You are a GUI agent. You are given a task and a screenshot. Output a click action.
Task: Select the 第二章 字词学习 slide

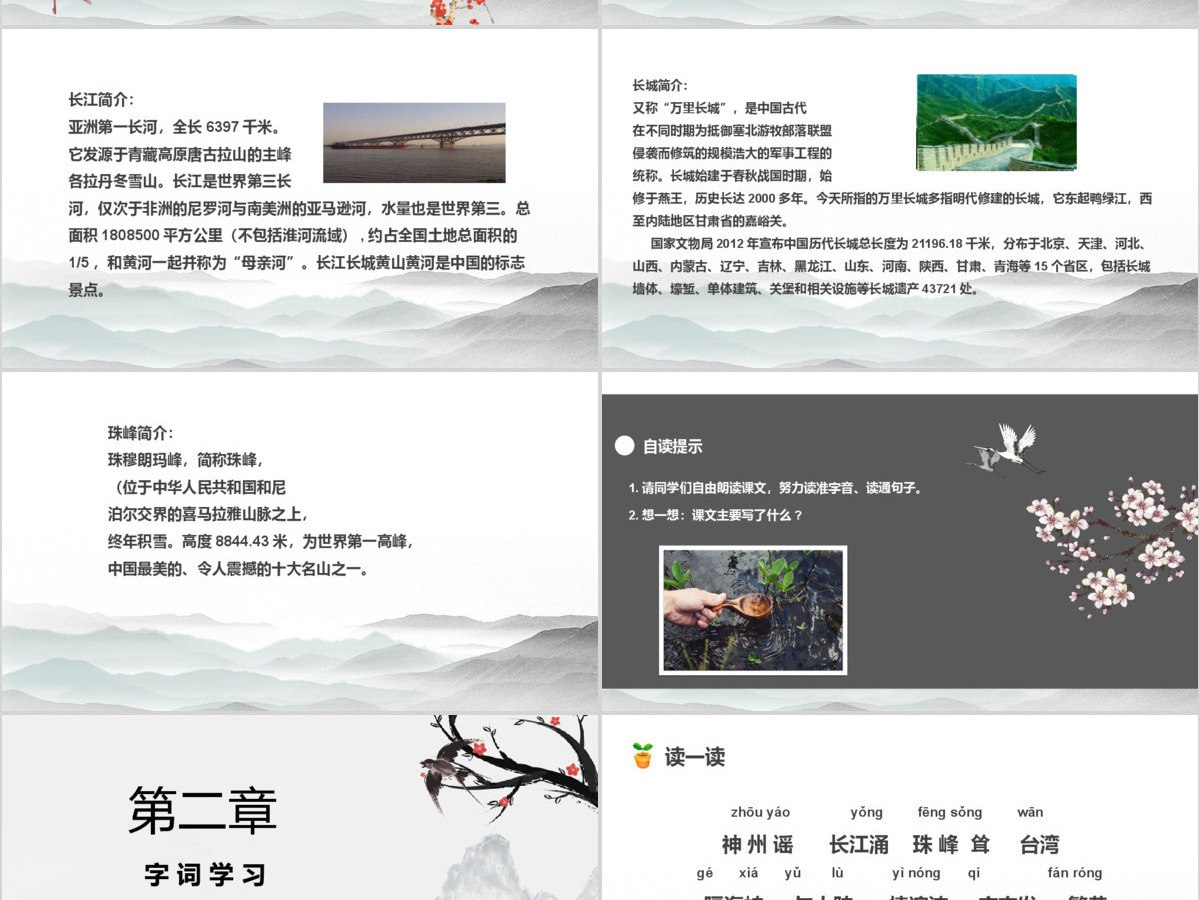tap(300, 807)
